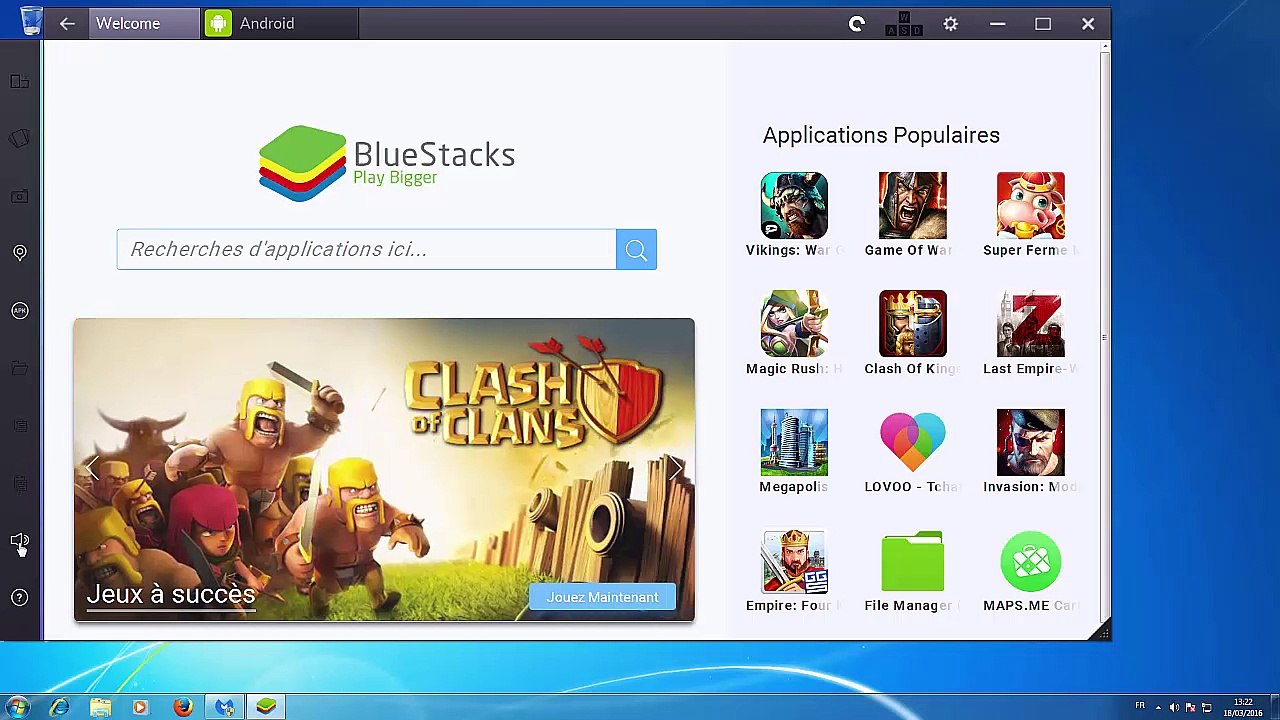Open the Invasion app icon

[x=1030, y=442]
